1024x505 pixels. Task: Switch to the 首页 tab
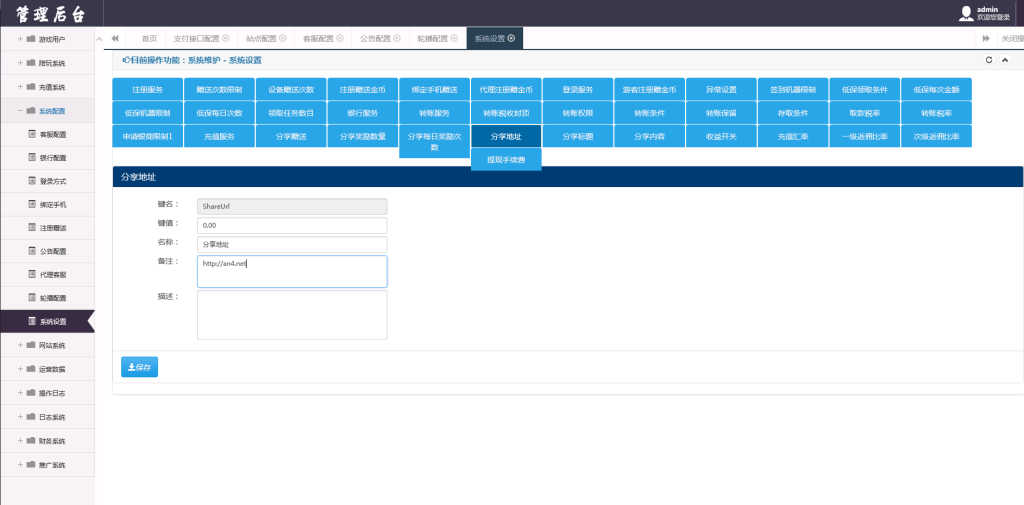[149, 38]
